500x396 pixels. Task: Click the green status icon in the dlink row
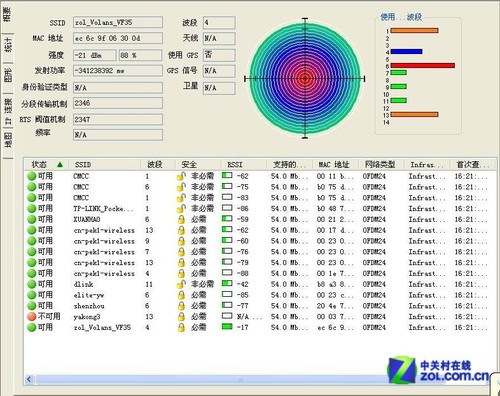coord(32,284)
